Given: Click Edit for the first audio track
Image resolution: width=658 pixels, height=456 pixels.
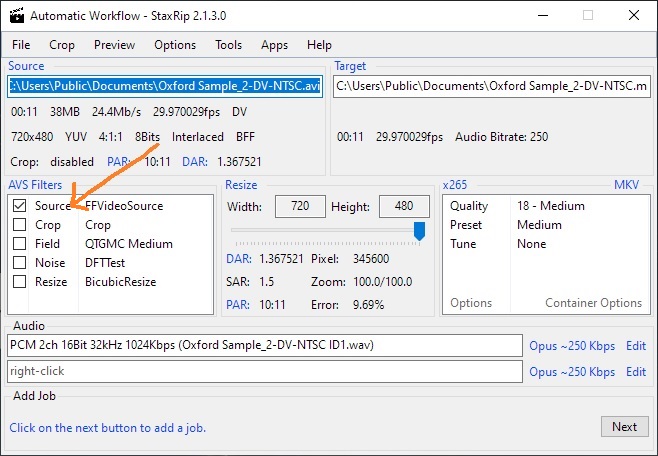Looking at the screenshot, I should [x=636, y=346].
